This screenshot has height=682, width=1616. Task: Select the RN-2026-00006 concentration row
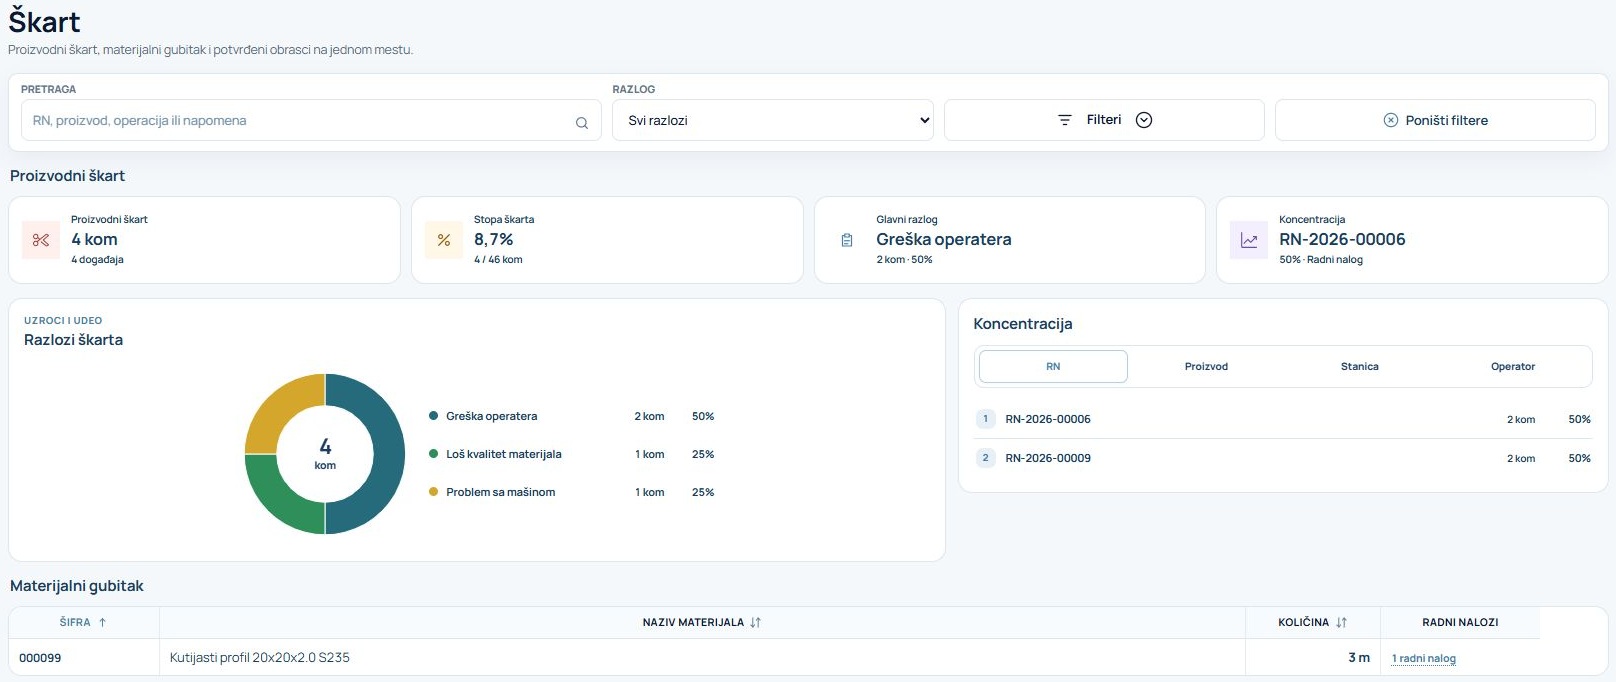click(1283, 419)
